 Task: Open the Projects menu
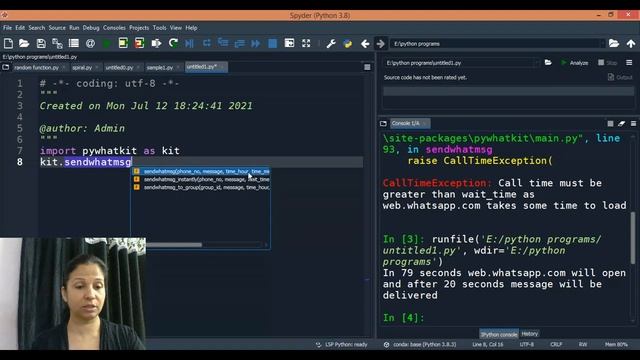(x=139, y=28)
